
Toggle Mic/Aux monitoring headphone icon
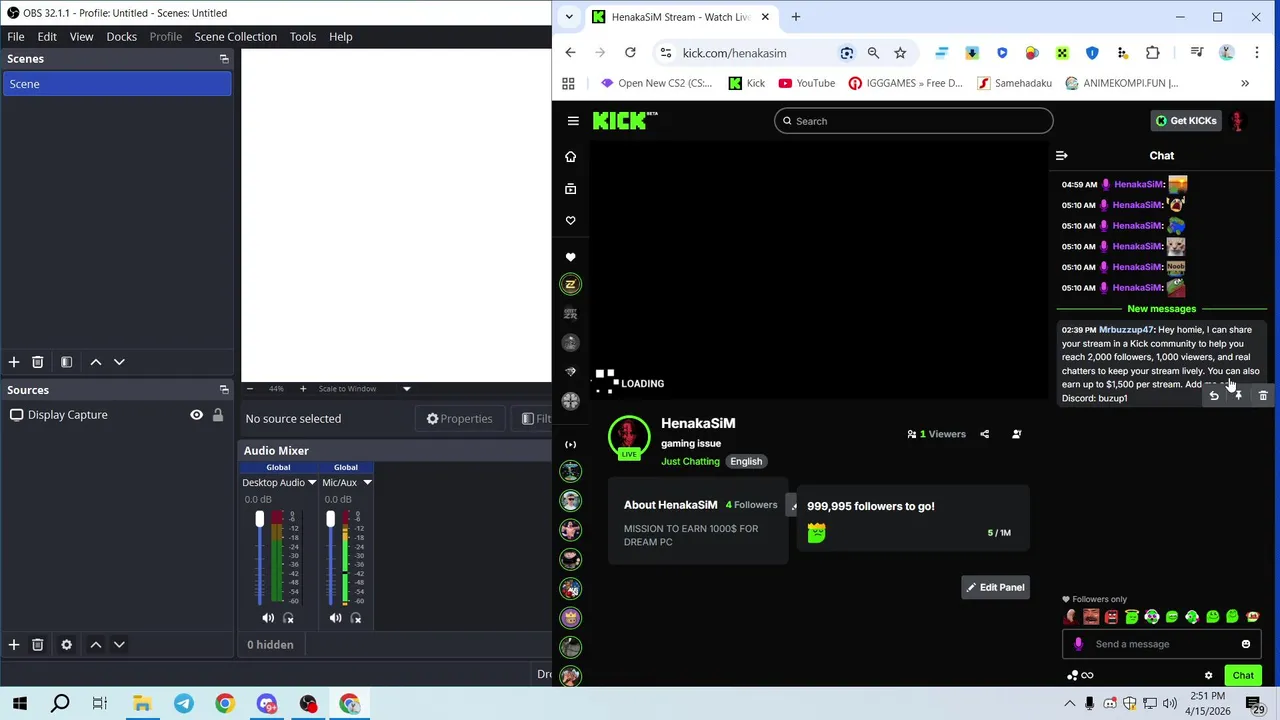(355, 618)
